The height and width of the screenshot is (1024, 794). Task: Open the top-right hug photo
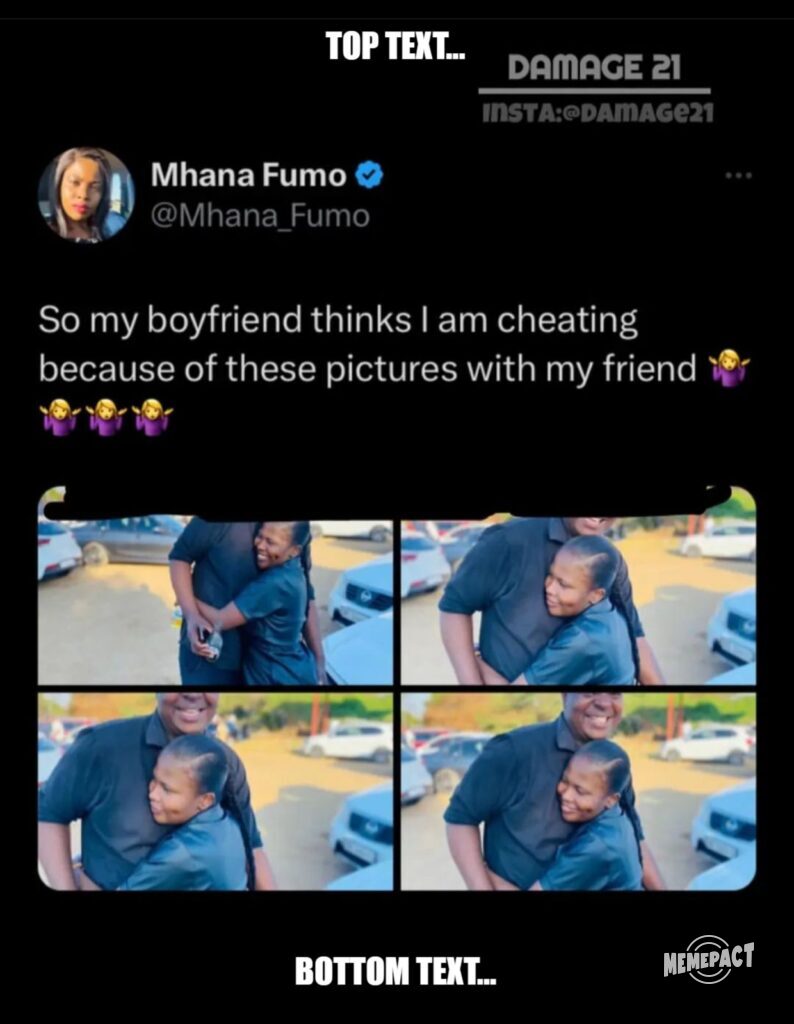(x=578, y=602)
